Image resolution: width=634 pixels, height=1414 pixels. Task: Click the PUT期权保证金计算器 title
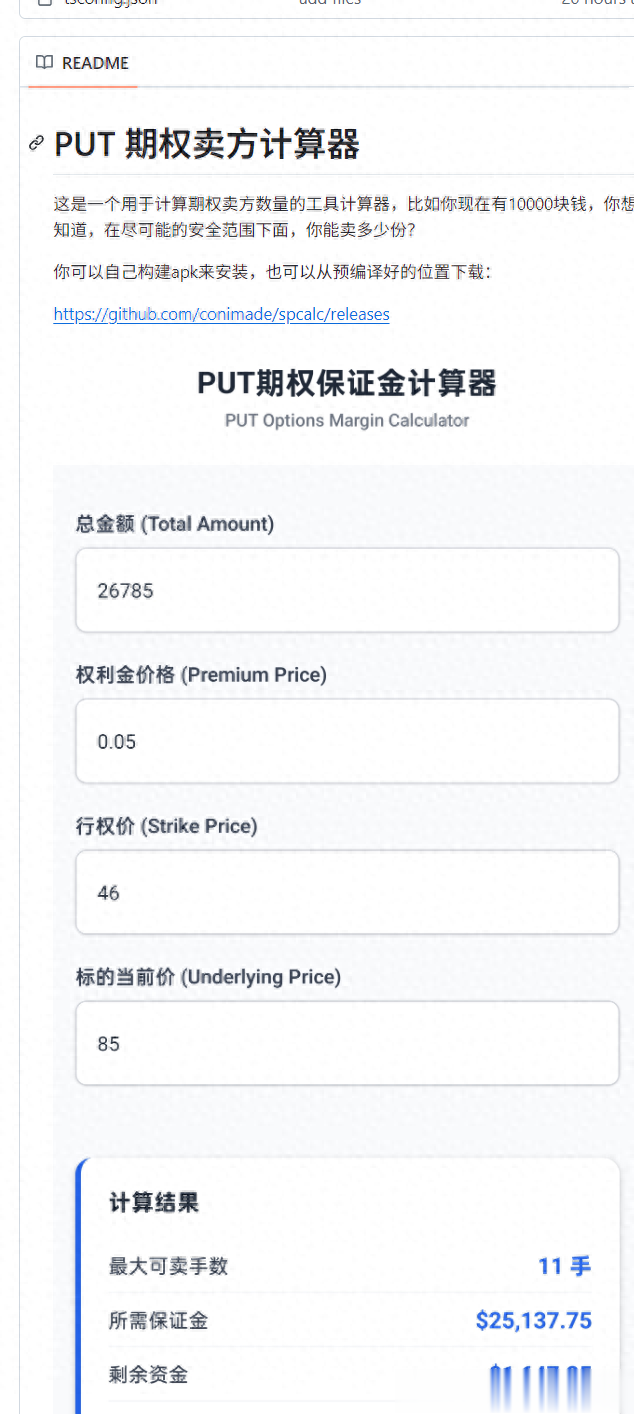pos(346,383)
